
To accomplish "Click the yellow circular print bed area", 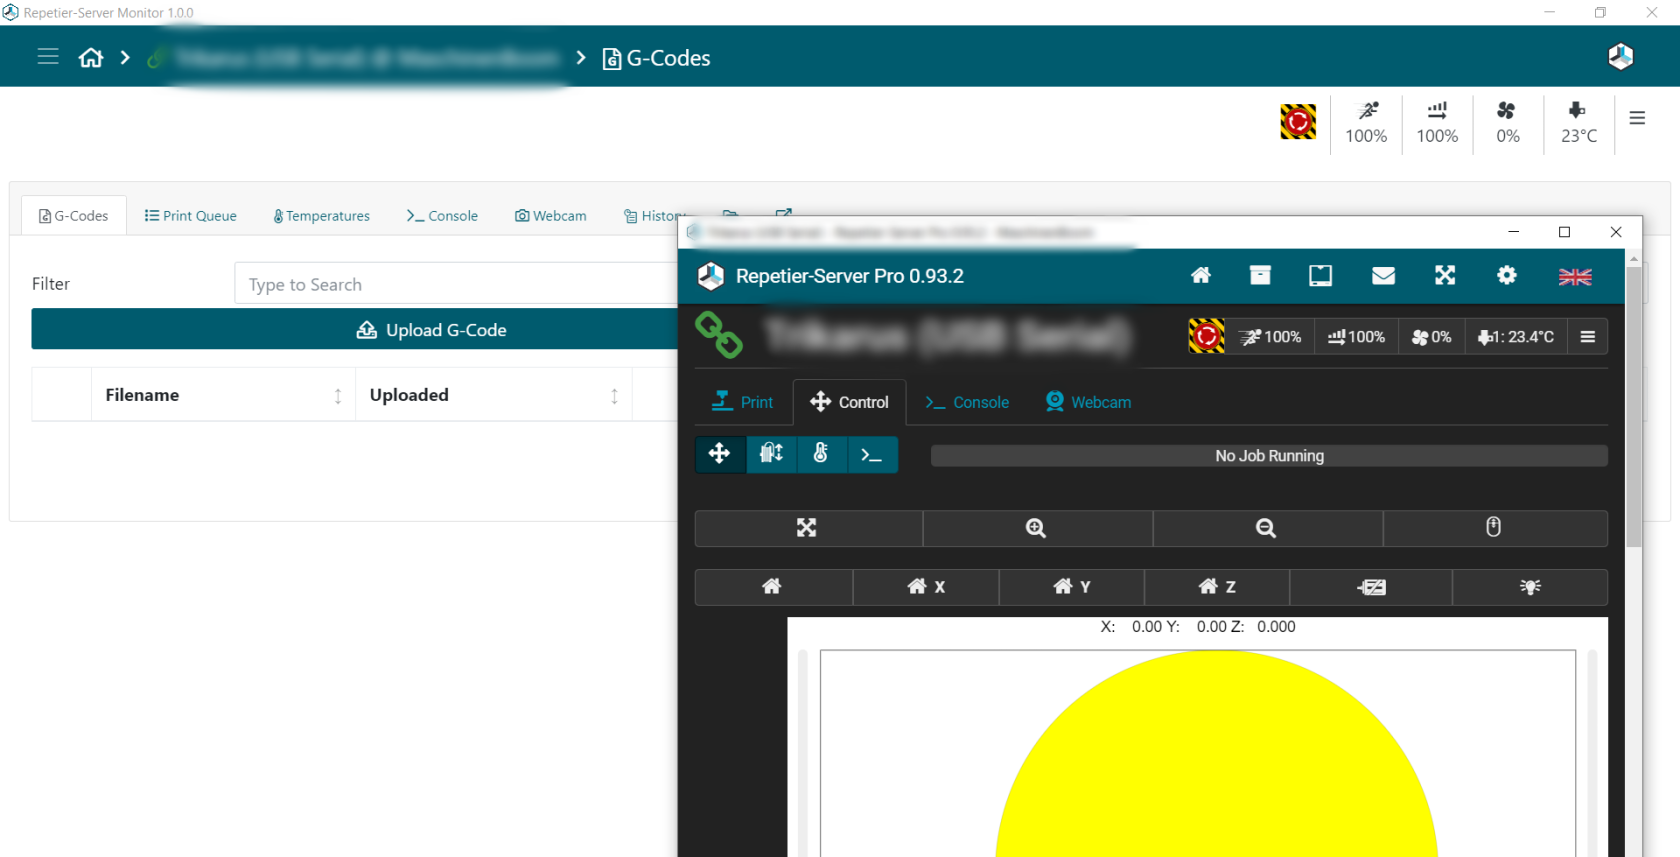I will tap(1216, 755).
